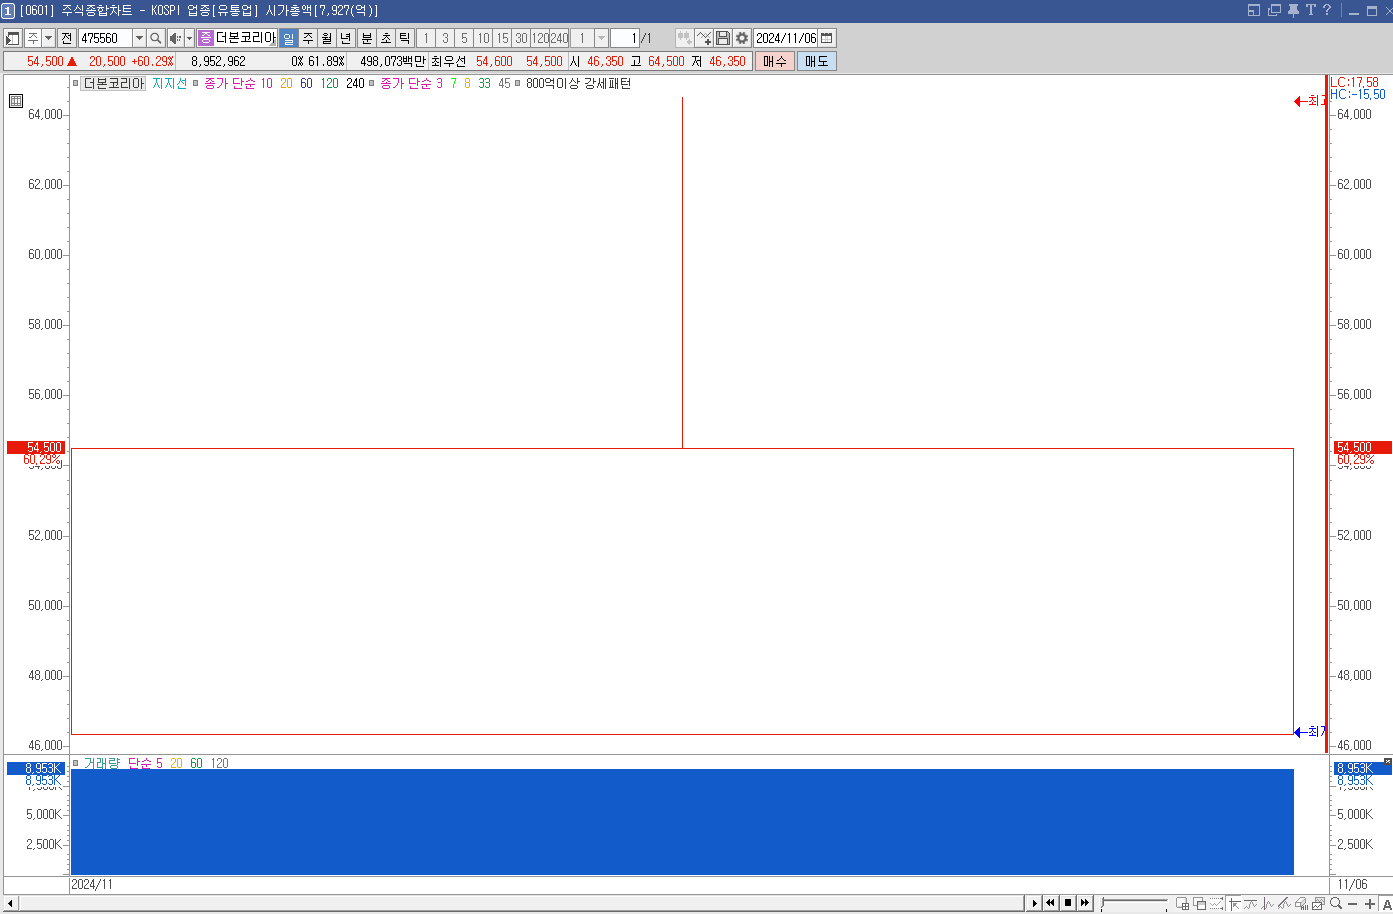The width and height of the screenshot is (1393, 914).
Task: Click the eraser delete drawing icon
Action: (x=1302, y=904)
